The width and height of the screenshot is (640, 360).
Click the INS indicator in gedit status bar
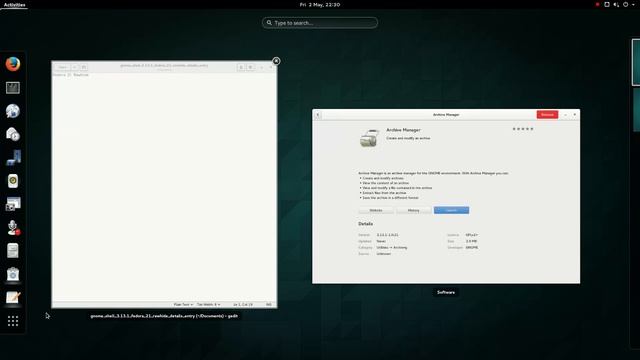tap(269, 304)
